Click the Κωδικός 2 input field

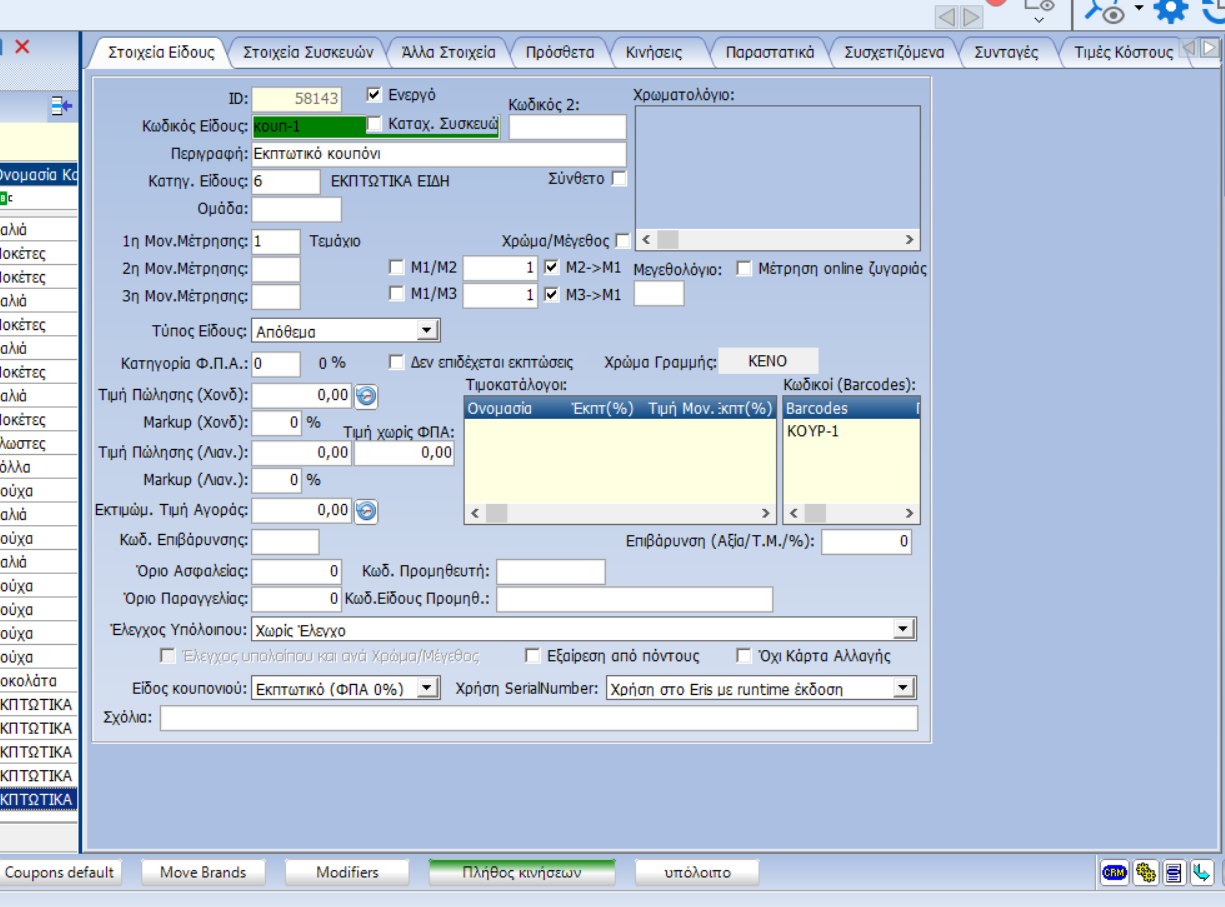click(568, 127)
